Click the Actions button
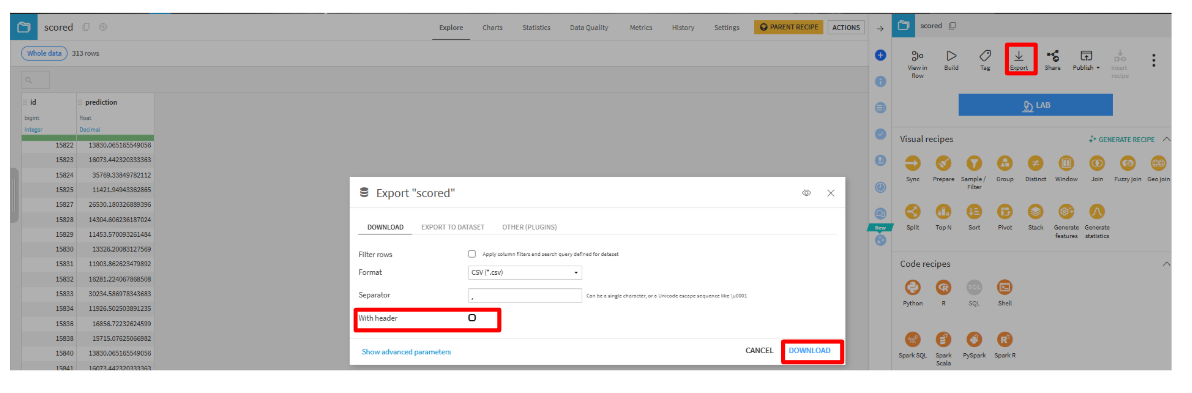Image resolution: width=1192 pixels, height=393 pixels. click(x=845, y=27)
